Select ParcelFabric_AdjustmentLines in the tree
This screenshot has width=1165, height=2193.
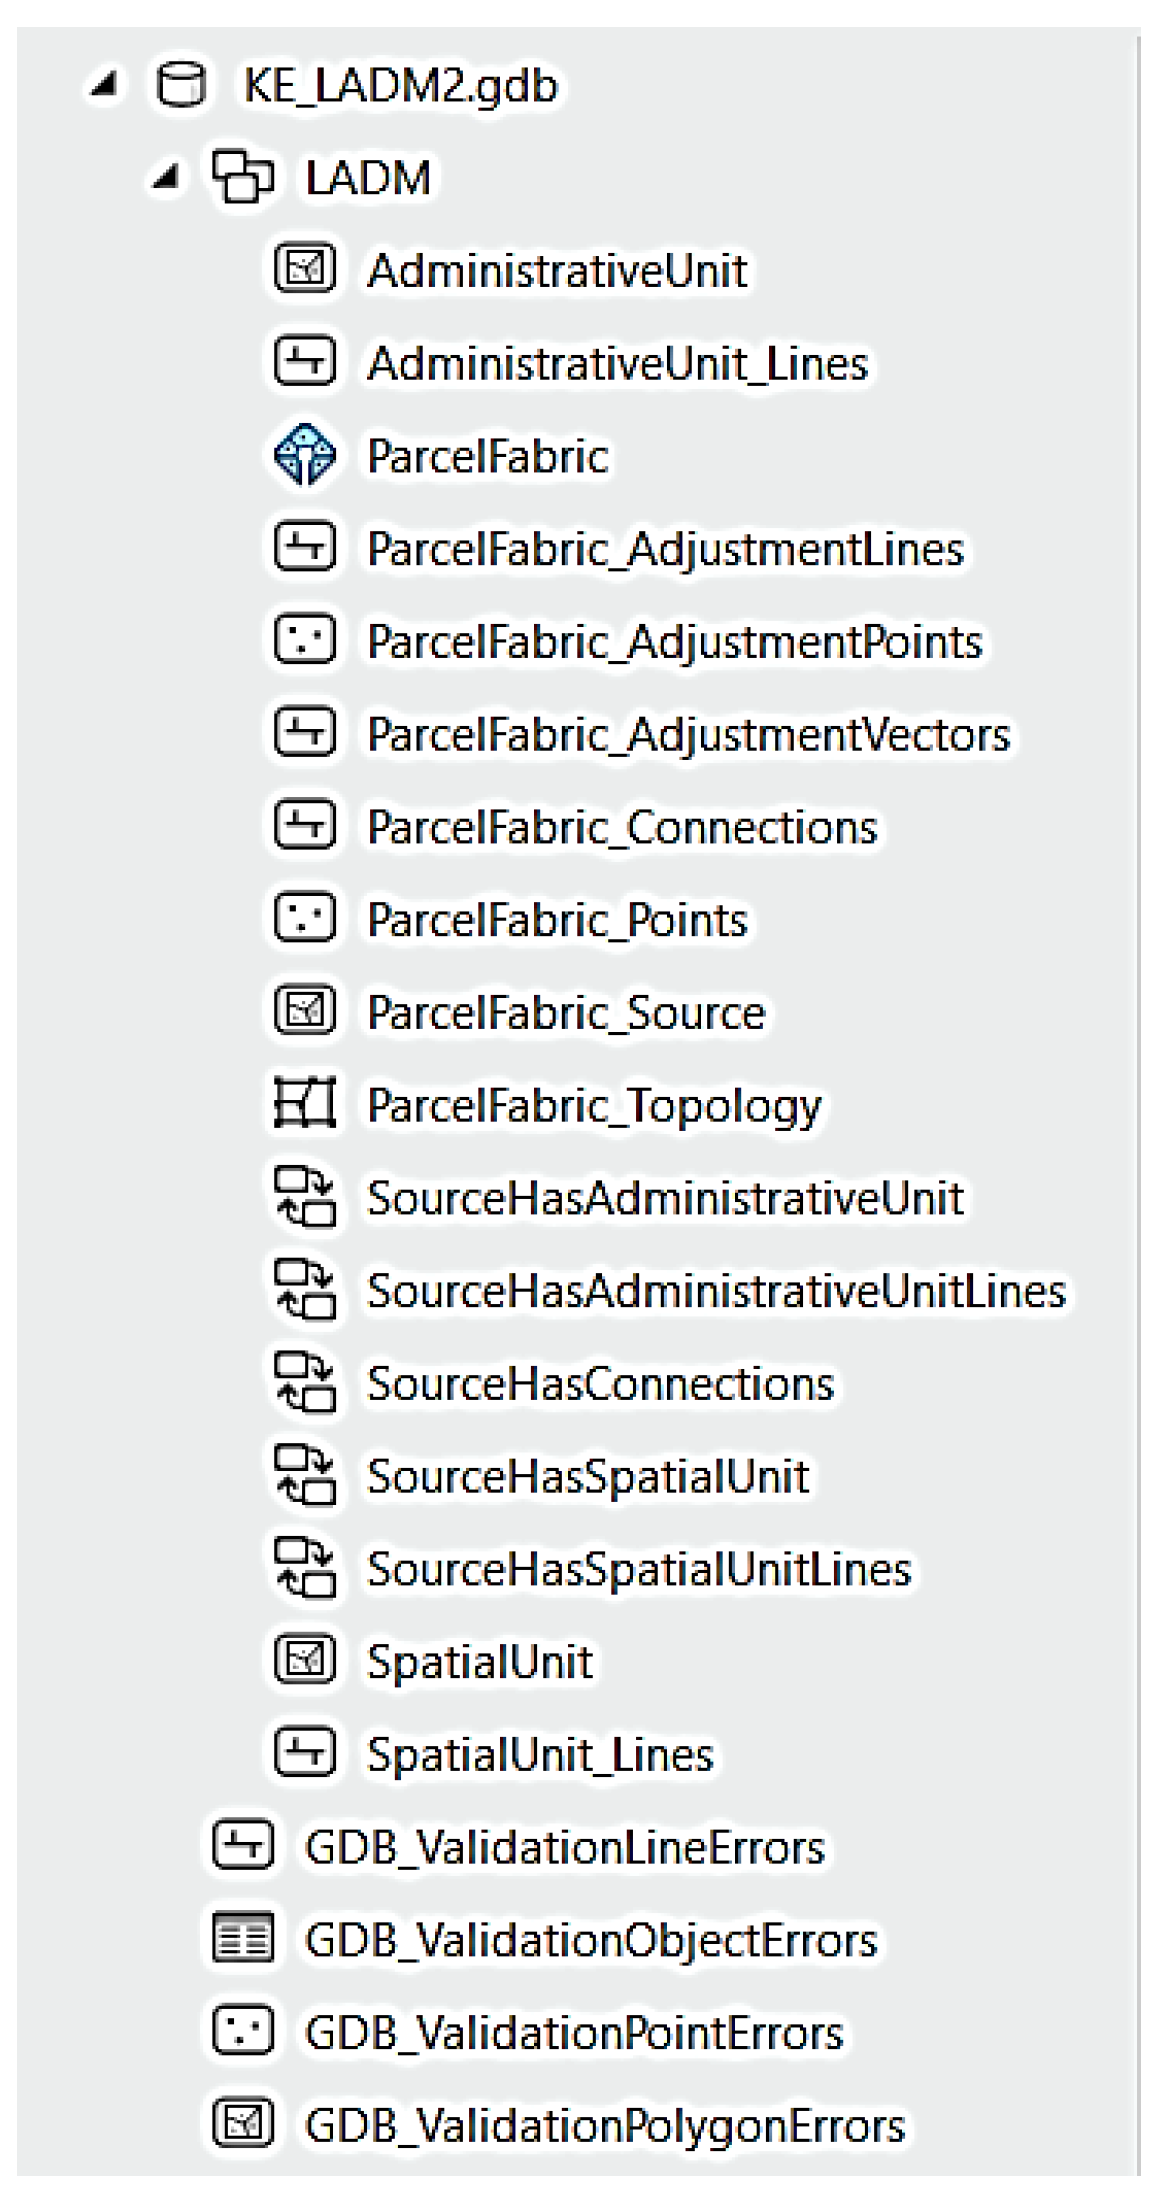pyautogui.click(x=665, y=549)
